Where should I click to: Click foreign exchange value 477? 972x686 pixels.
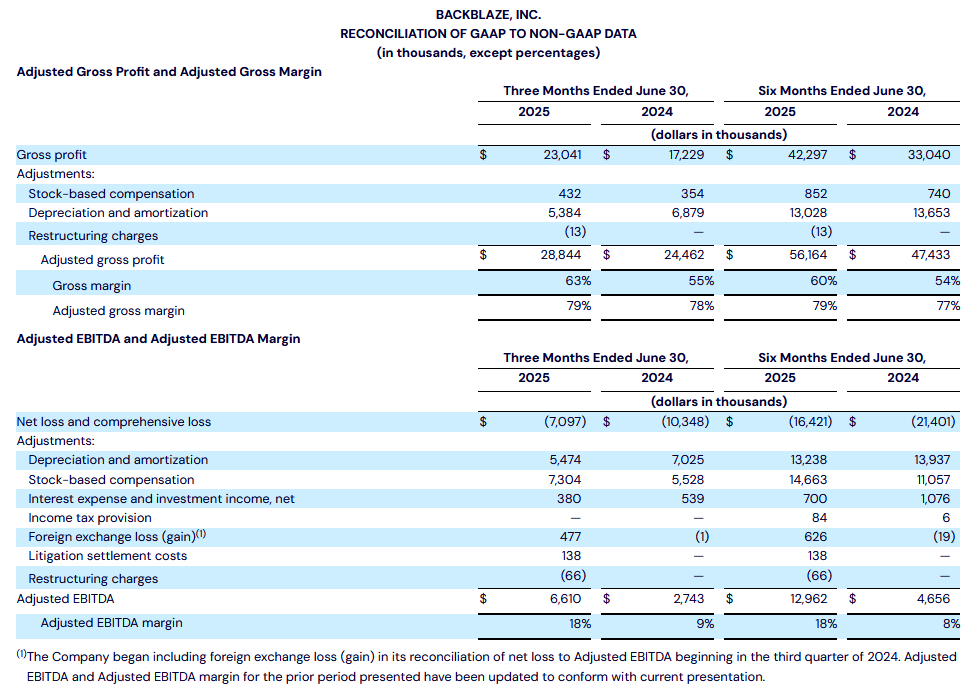(x=570, y=537)
